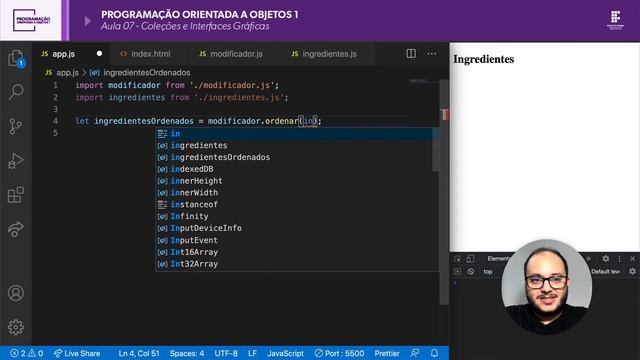640x360 pixels.
Task: Select the 'ingredientes' suggestion
Action: pos(294,145)
